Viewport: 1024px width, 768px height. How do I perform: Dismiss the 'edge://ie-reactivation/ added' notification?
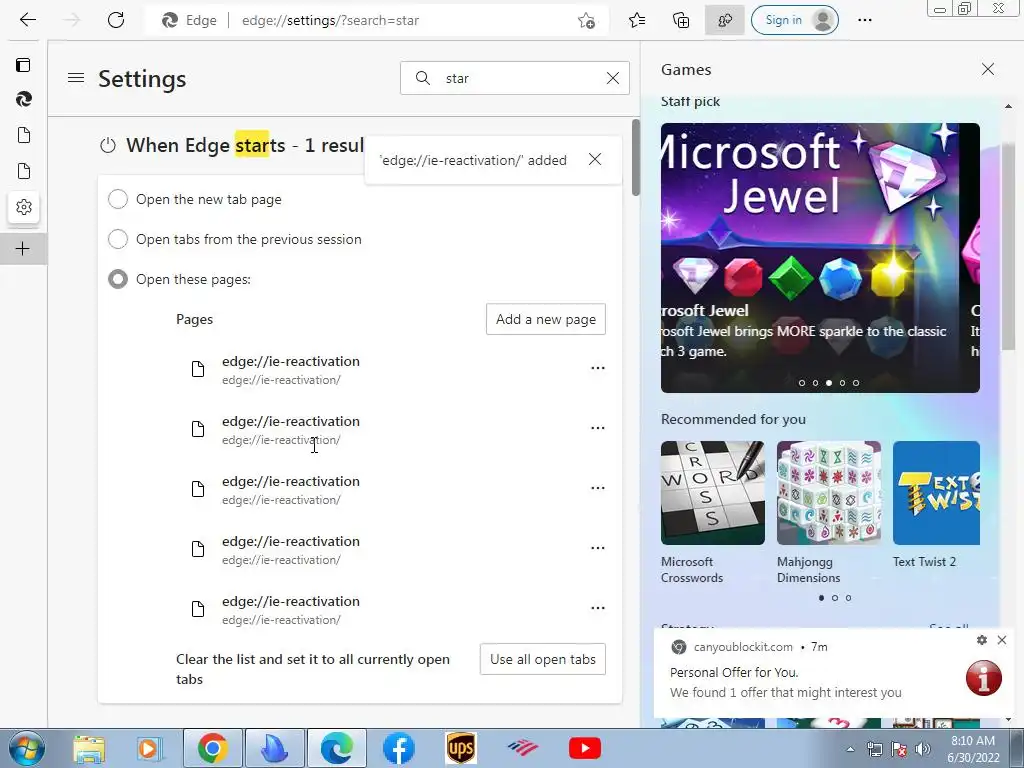(x=595, y=159)
